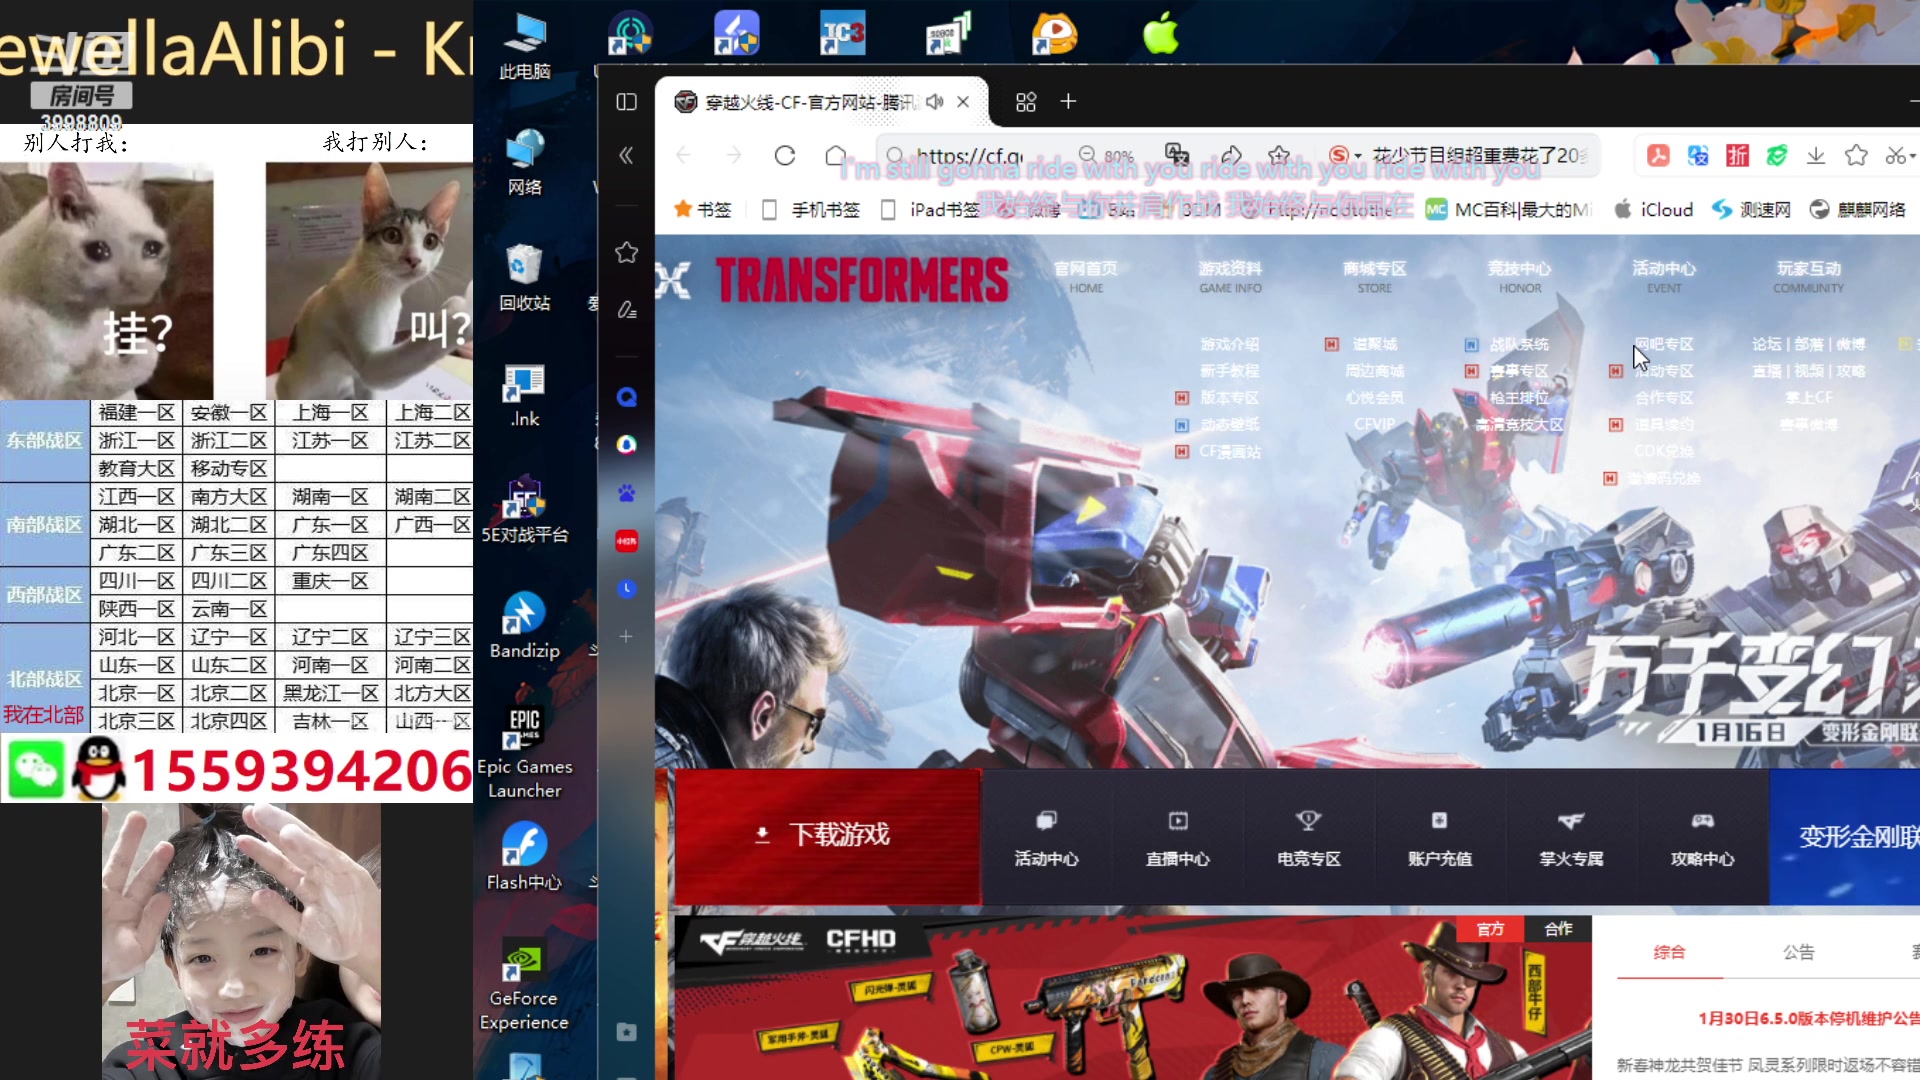Viewport: 1920px width, 1080px height.
Task: Open the 竞技中心 HONOR menu
Action: pos(1520,277)
